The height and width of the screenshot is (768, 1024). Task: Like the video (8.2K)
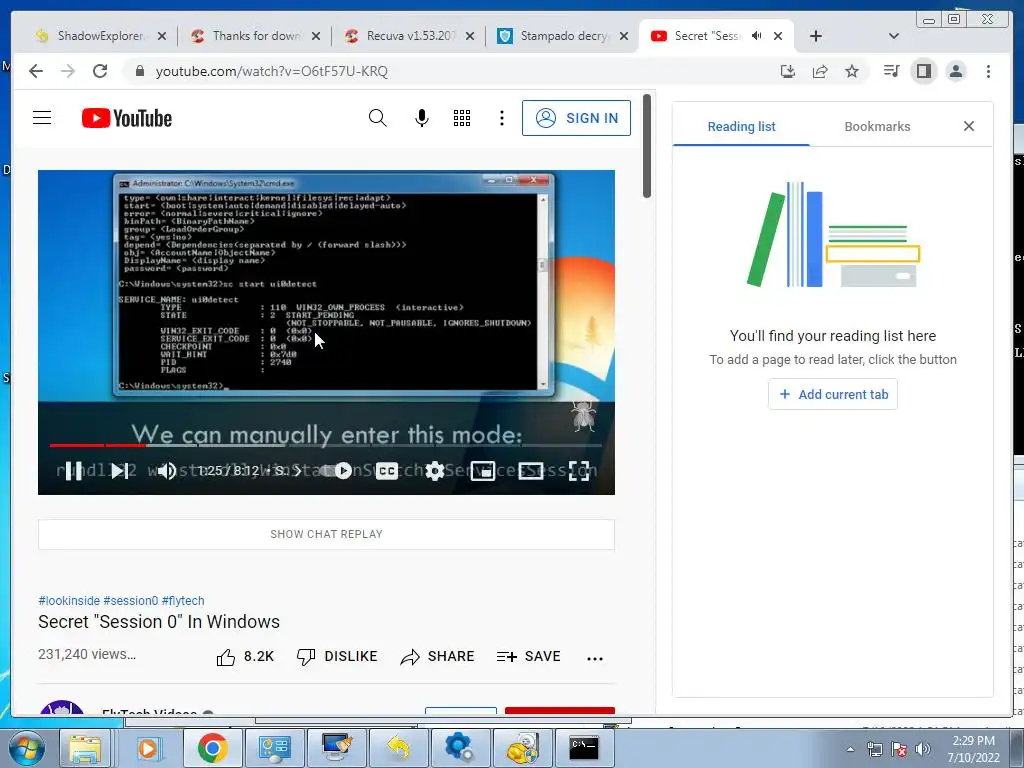coord(244,656)
